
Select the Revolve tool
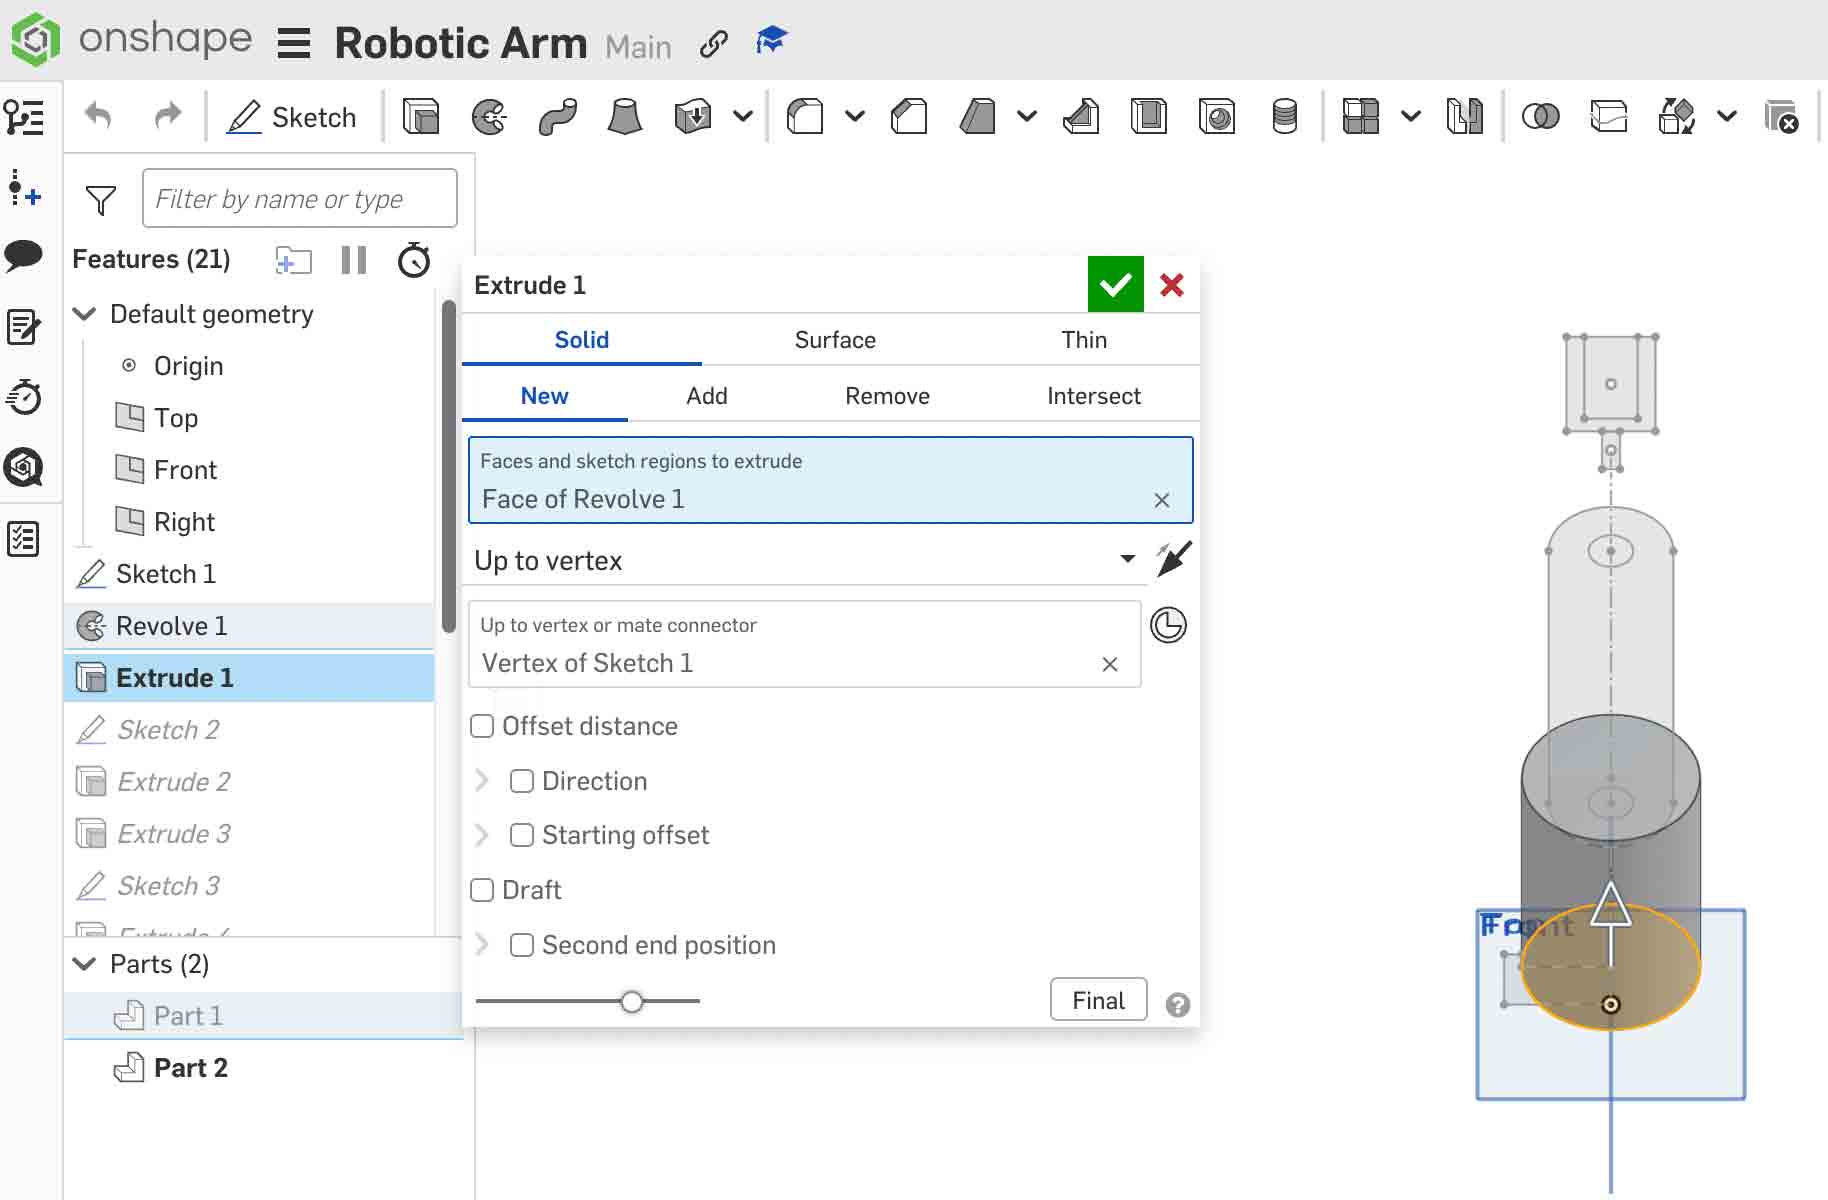[490, 116]
